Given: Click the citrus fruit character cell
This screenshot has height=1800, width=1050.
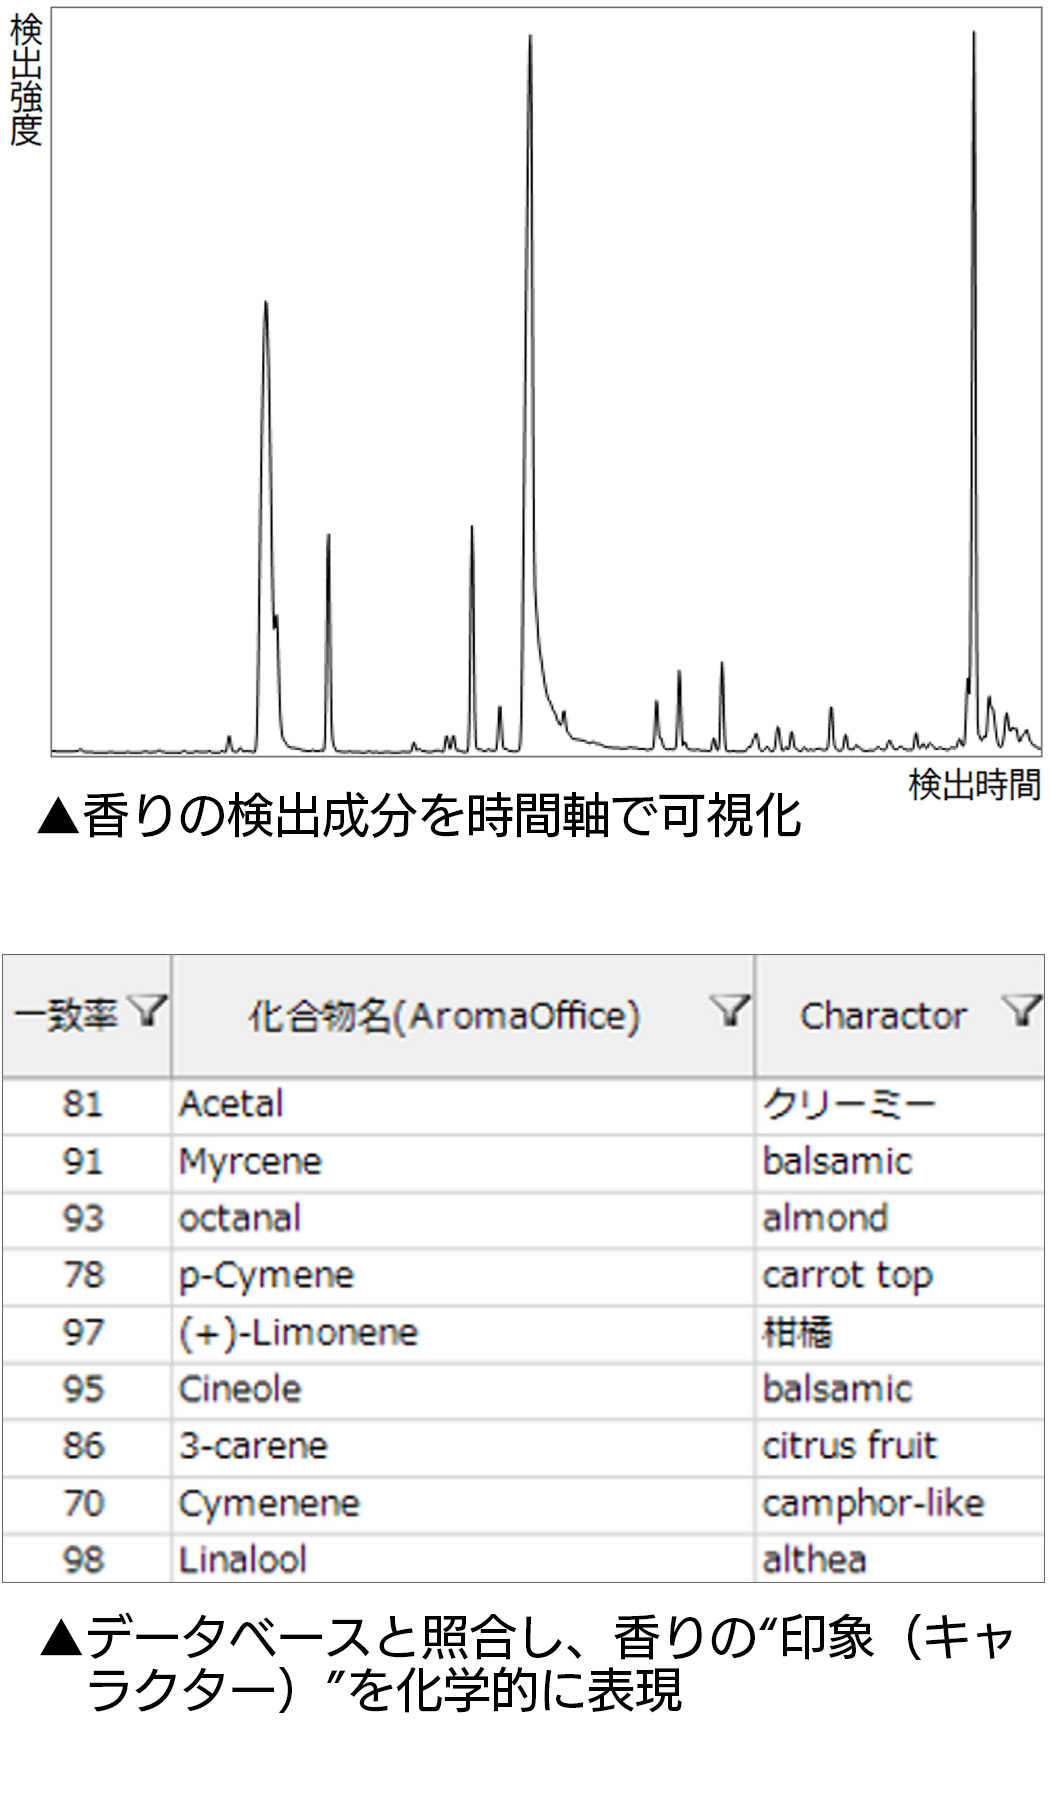Looking at the screenshot, I should click(x=849, y=1446).
